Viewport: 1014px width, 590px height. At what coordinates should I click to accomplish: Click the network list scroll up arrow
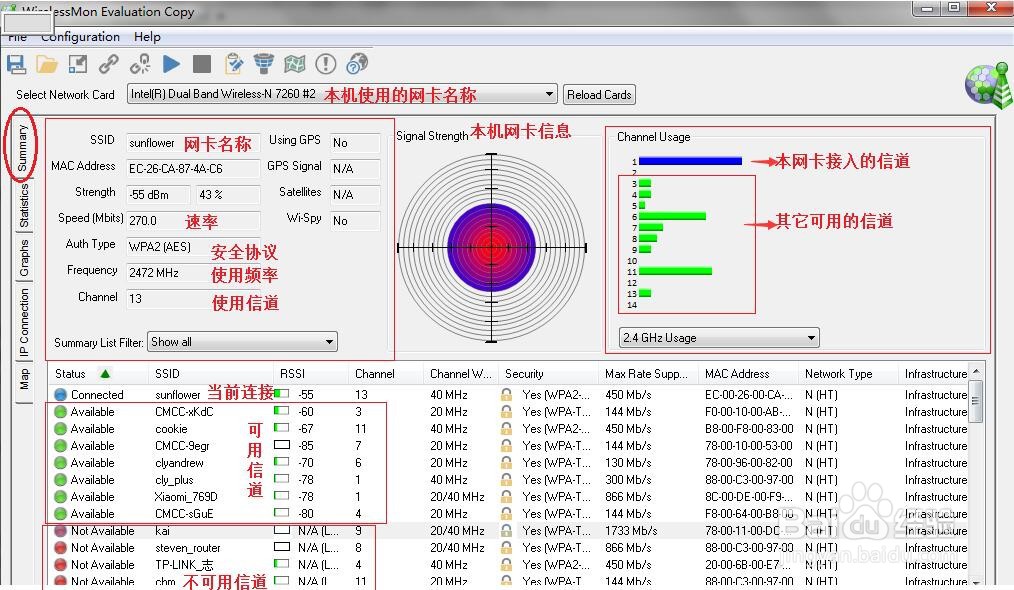click(976, 372)
